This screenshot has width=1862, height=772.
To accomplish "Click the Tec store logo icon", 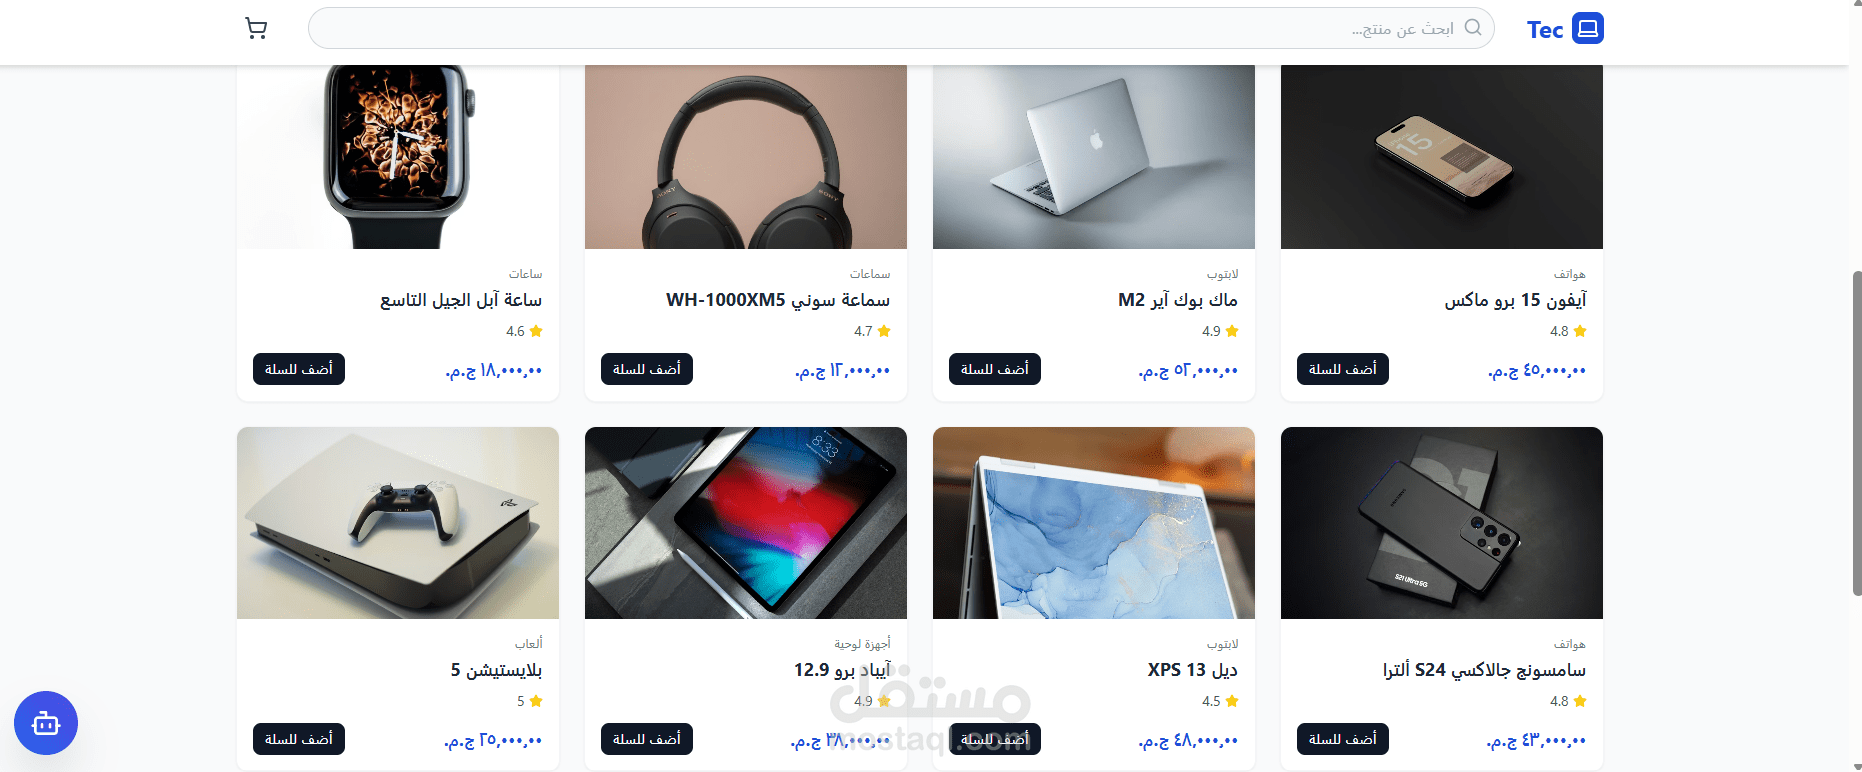I will pyautogui.click(x=1587, y=28).
